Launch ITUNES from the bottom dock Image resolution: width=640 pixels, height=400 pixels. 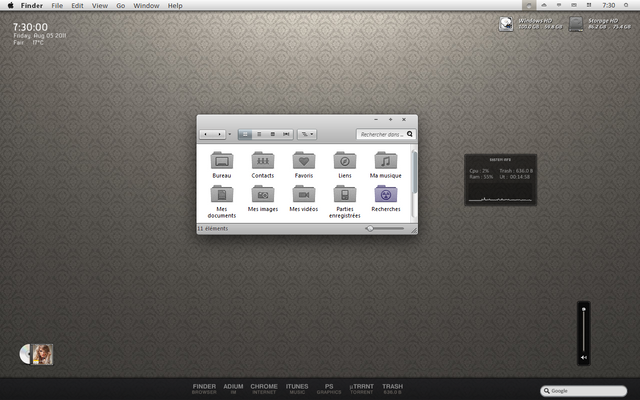[x=296, y=388]
